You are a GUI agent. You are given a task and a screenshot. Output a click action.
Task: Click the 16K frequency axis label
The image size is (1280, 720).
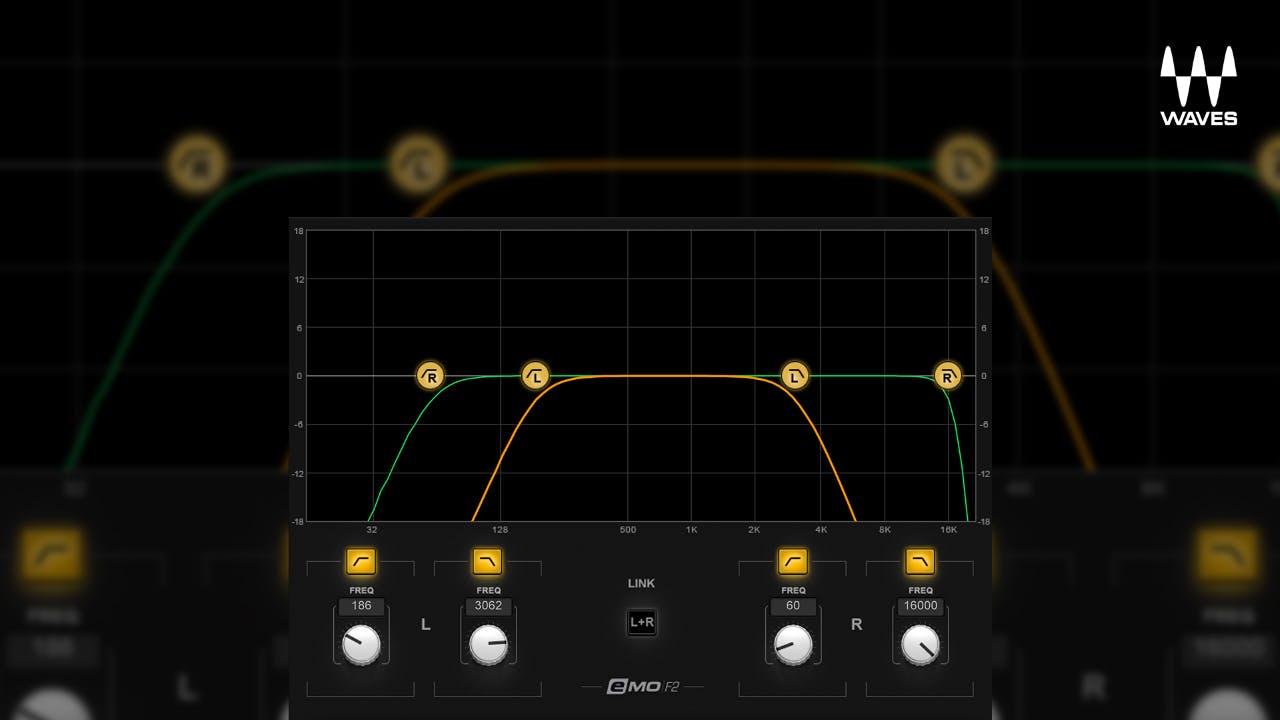(949, 530)
